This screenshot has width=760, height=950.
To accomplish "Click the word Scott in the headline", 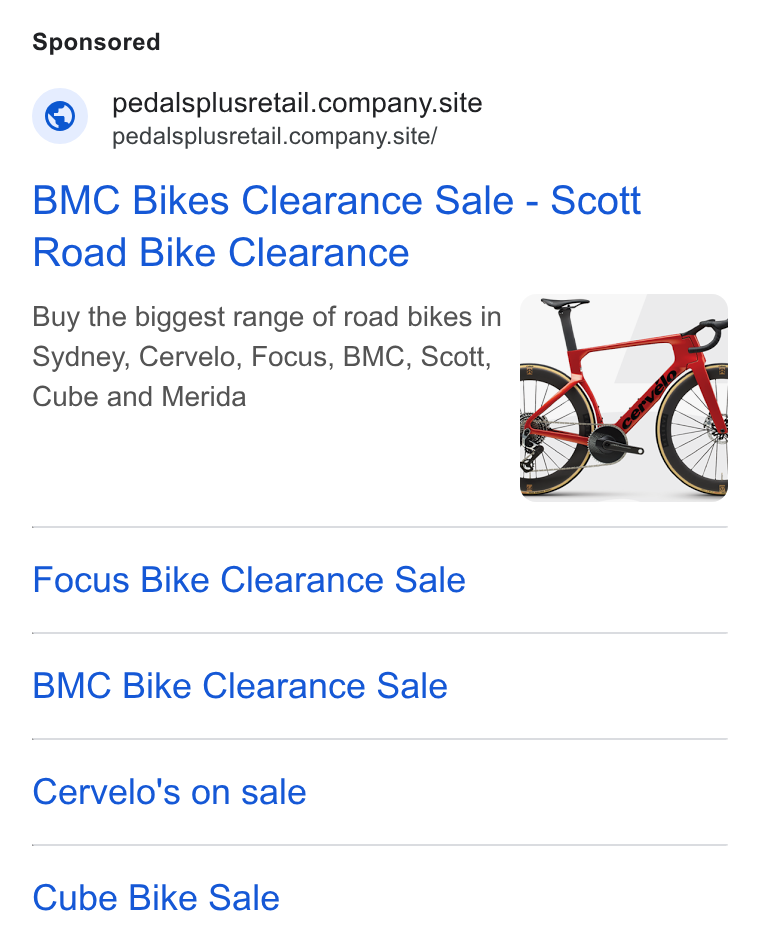I will pos(595,201).
